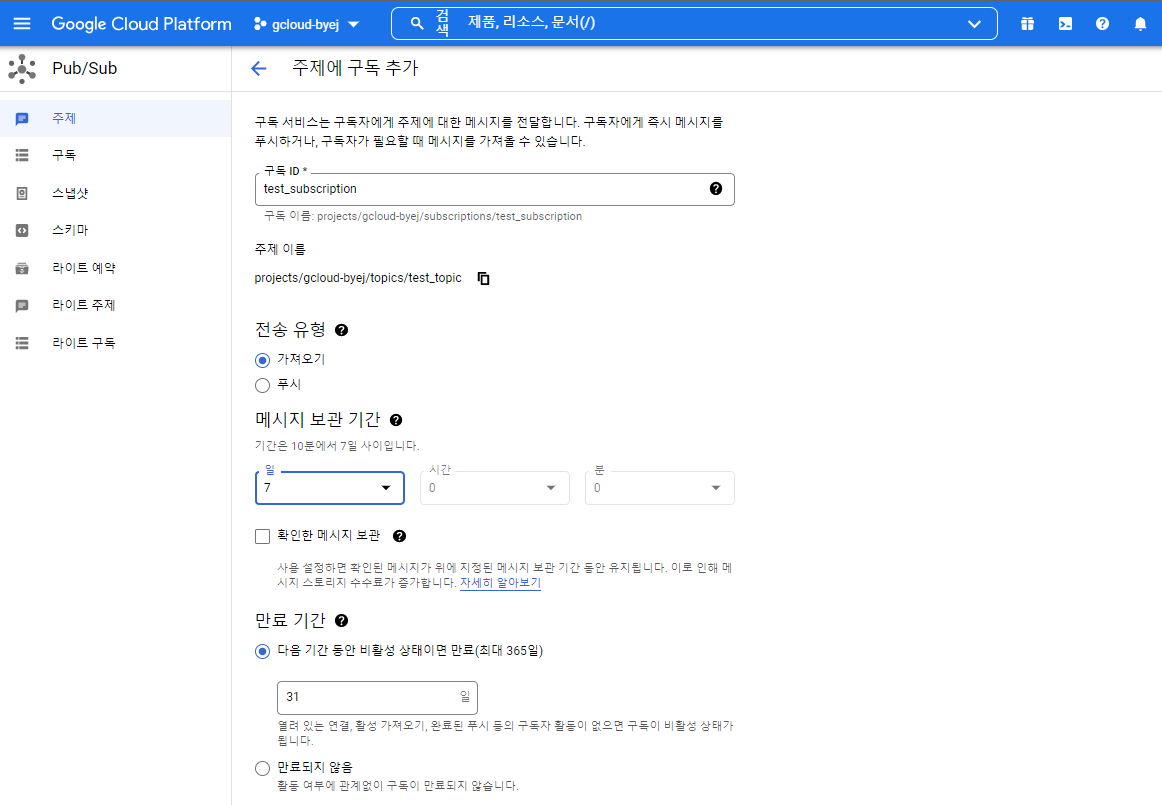Click the 주제 sidebar icon
The height and width of the screenshot is (805, 1162).
(22, 119)
